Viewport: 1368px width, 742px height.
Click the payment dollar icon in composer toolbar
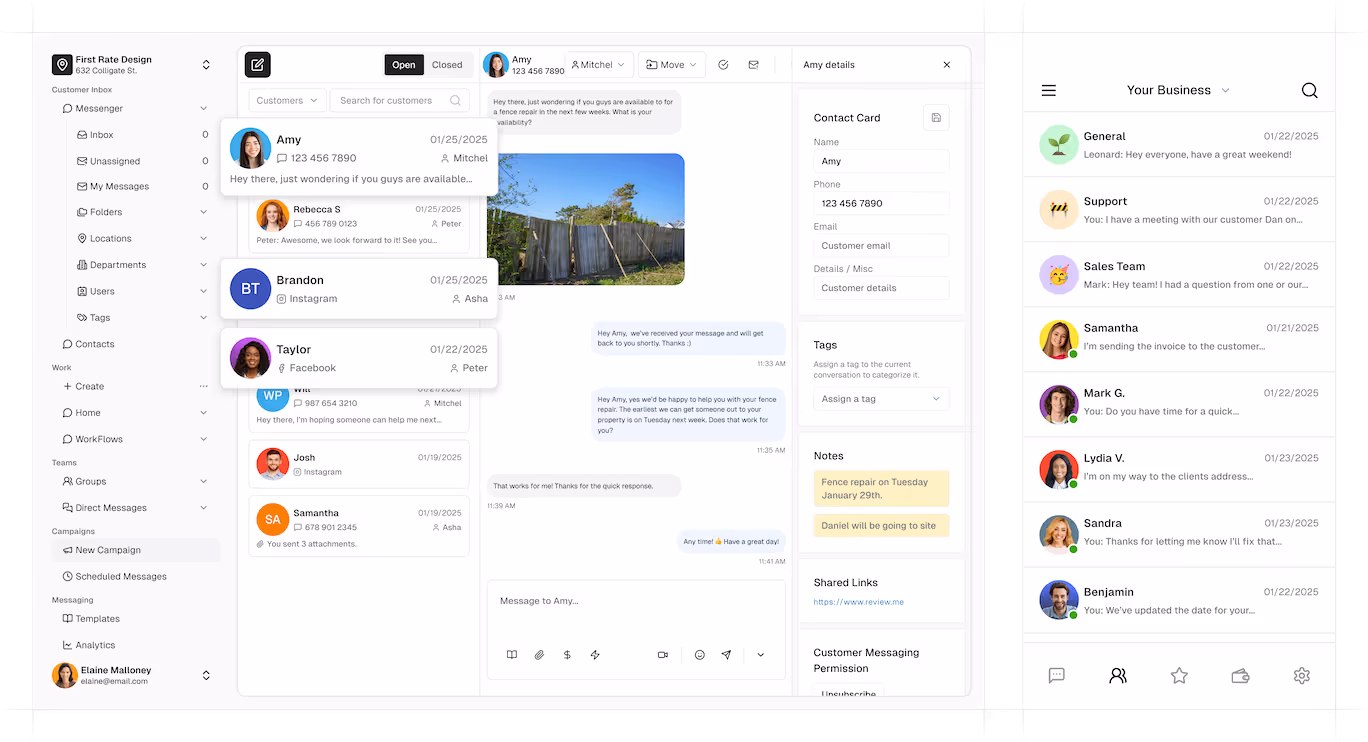567,654
